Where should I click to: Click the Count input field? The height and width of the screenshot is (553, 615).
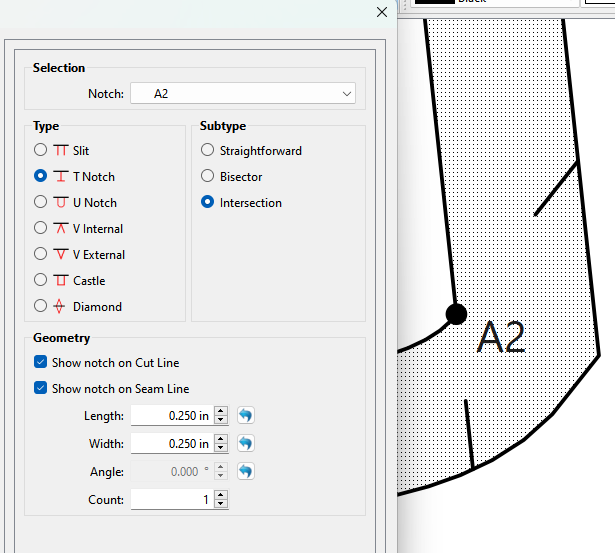click(170, 499)
